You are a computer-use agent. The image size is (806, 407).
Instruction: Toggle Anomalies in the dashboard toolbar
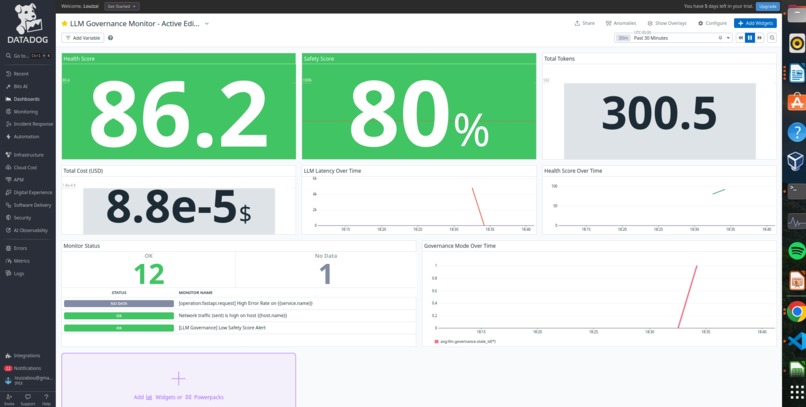(620, 23)
